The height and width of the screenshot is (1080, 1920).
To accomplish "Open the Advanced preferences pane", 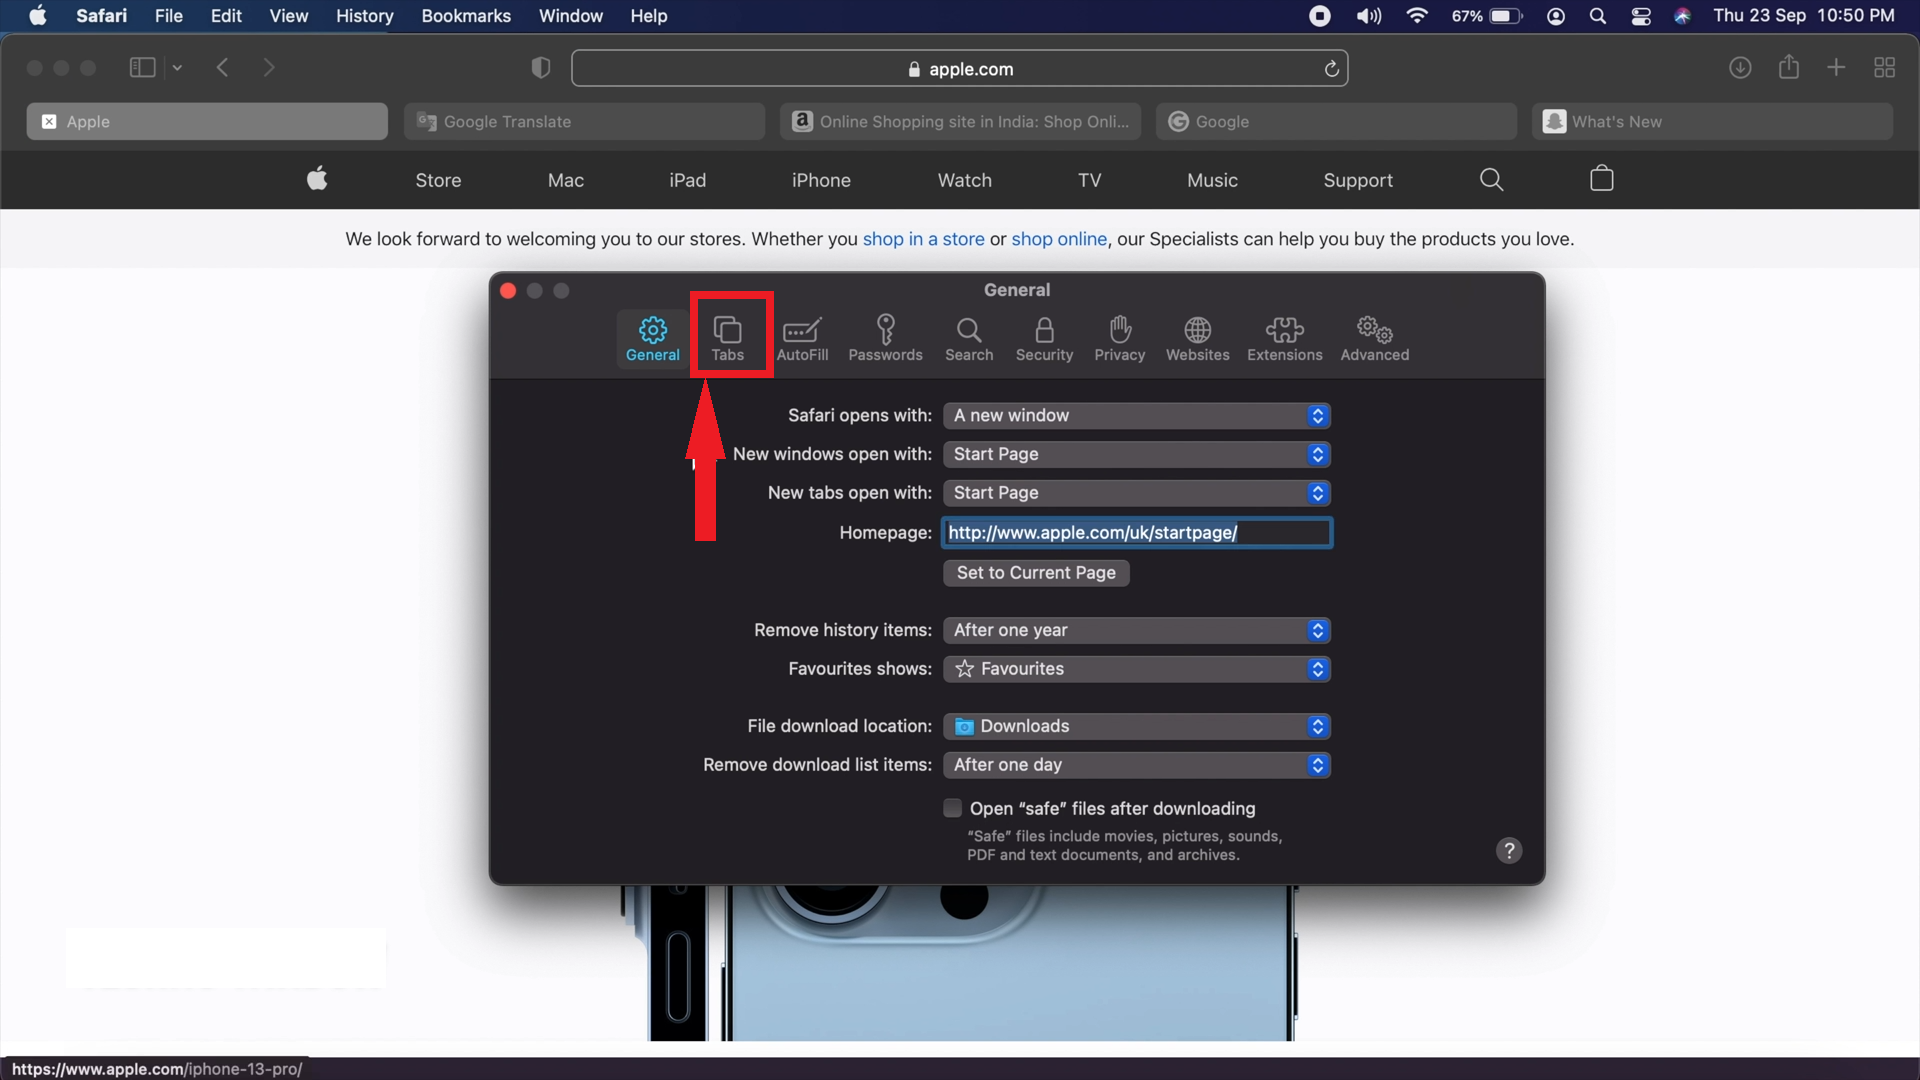I will tap(1373, 338).
